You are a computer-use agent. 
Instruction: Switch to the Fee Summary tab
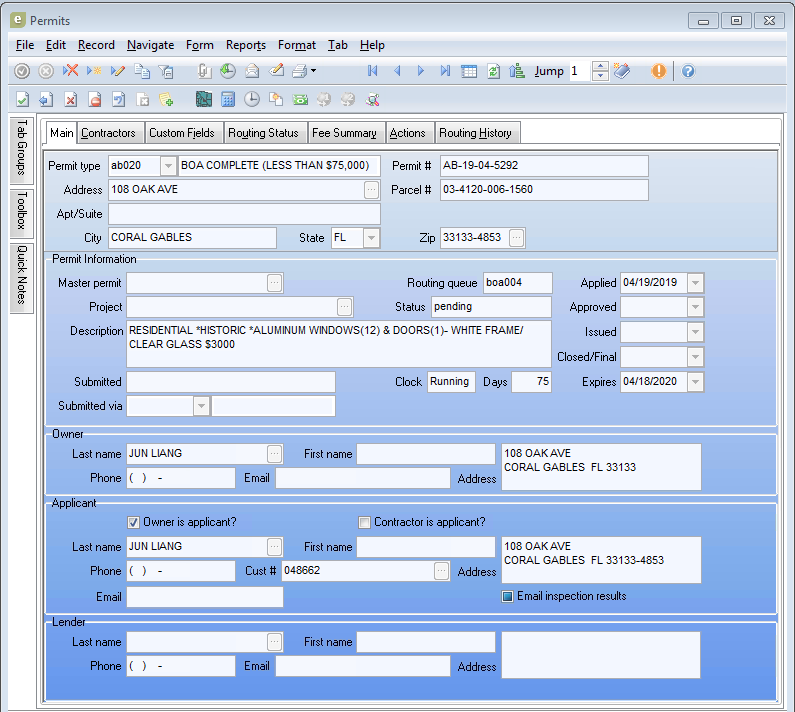[344, 133]
